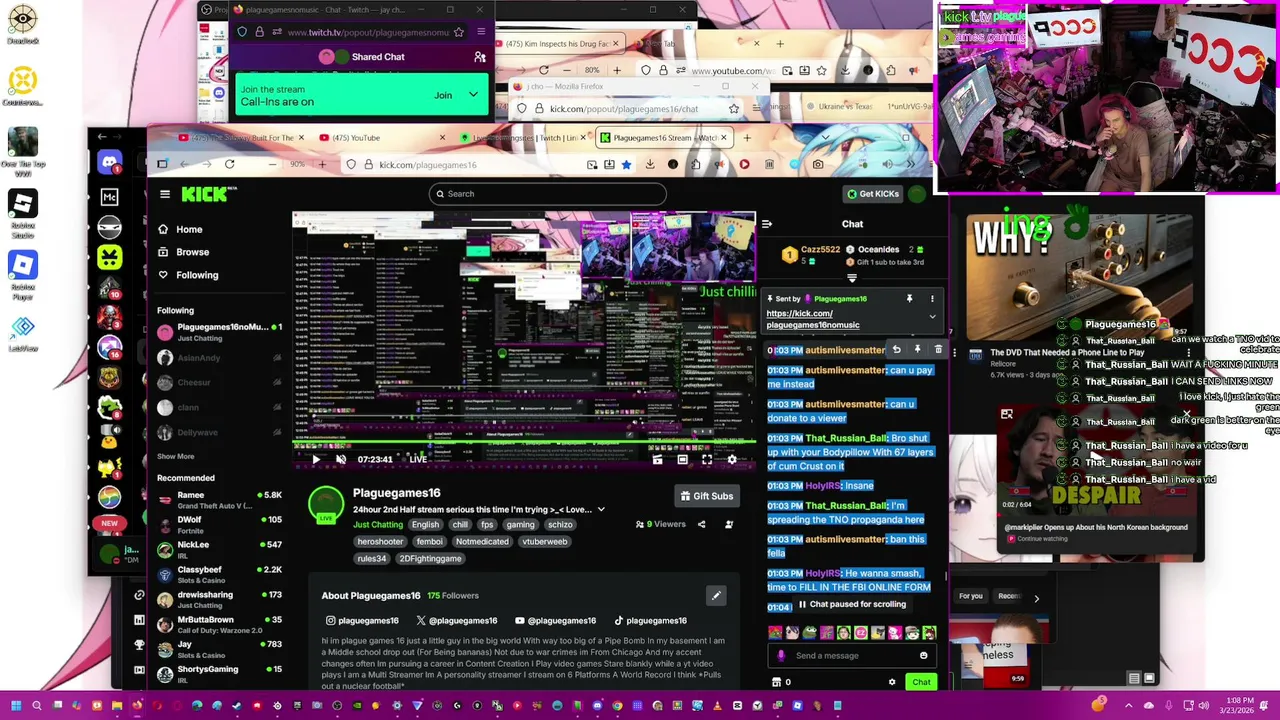Open the TikTok plaguegames16 link
The height and width of the screenshot is (720, 1280).
click(x=650, y=620)
